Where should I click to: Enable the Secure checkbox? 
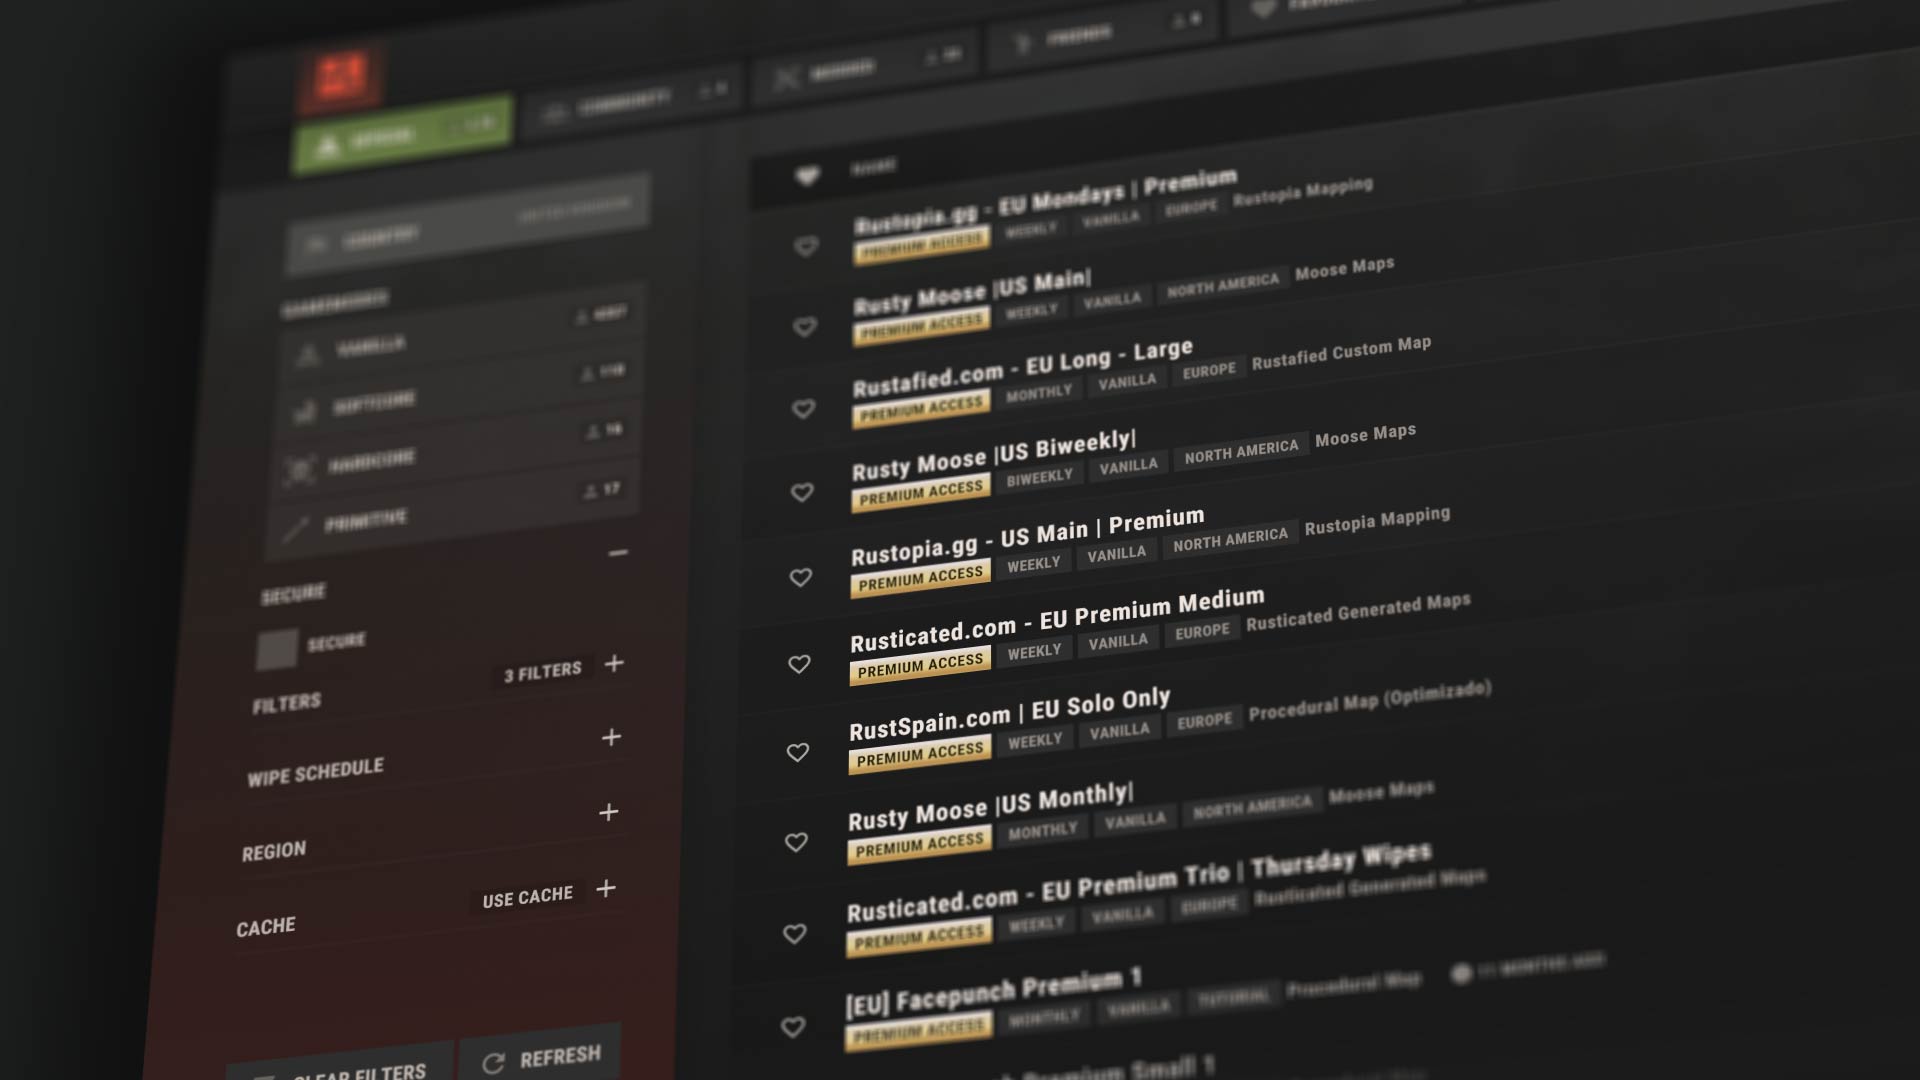[x=277, y=649]
